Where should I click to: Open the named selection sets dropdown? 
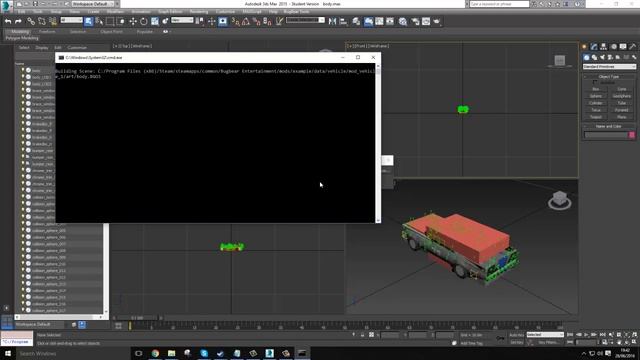(305, 20)
